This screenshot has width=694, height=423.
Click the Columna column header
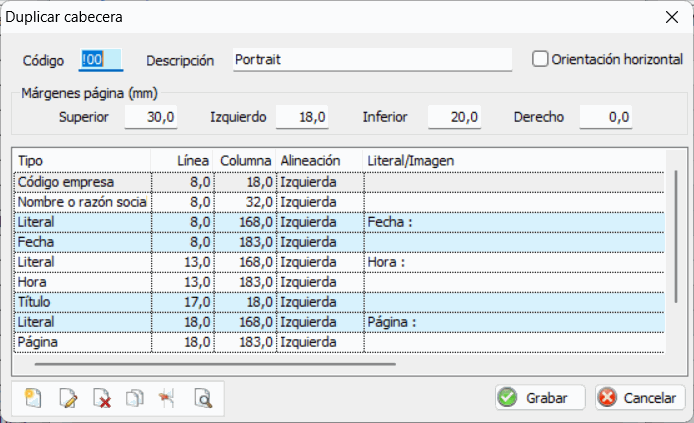click(x=245, y=161)
